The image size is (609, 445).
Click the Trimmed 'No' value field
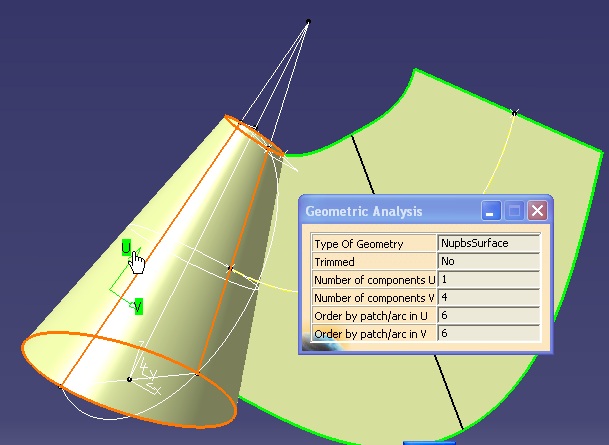click(x=489, y=261)
